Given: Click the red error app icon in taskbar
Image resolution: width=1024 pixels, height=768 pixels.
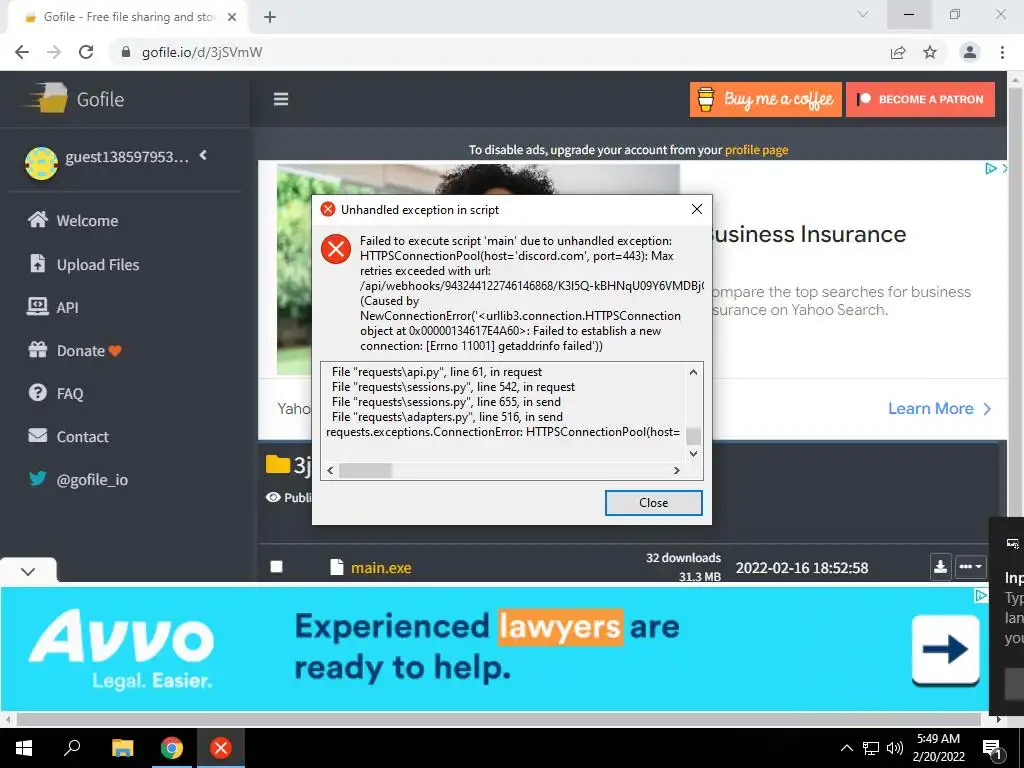Looking at the screenshot, I should click(221, 748).
